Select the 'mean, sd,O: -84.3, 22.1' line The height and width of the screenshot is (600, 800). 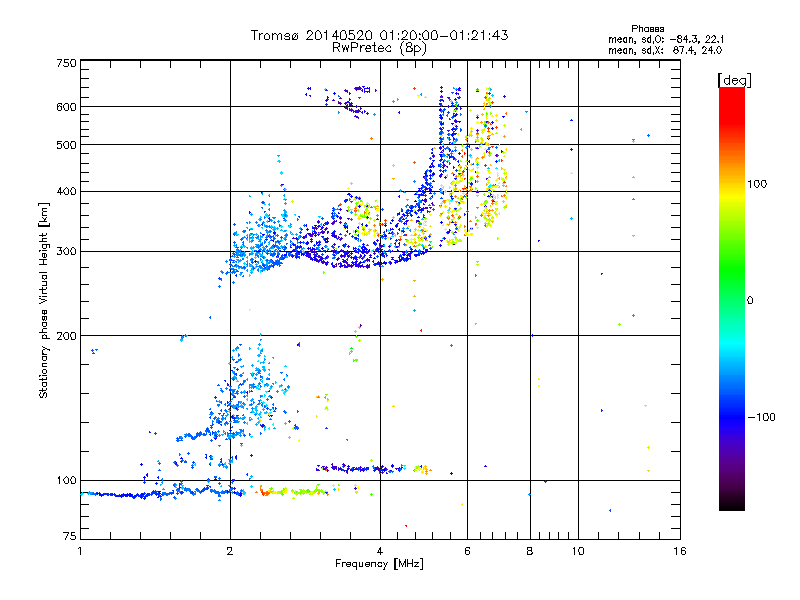666,39
